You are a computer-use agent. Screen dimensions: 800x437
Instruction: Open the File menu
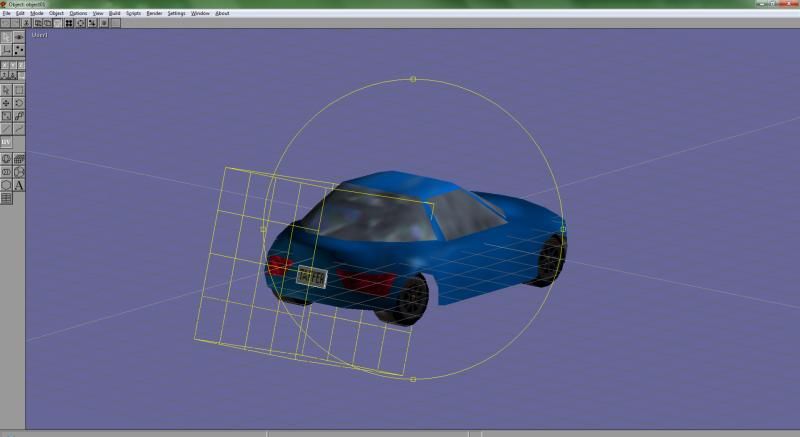click(x=6, y=13)
